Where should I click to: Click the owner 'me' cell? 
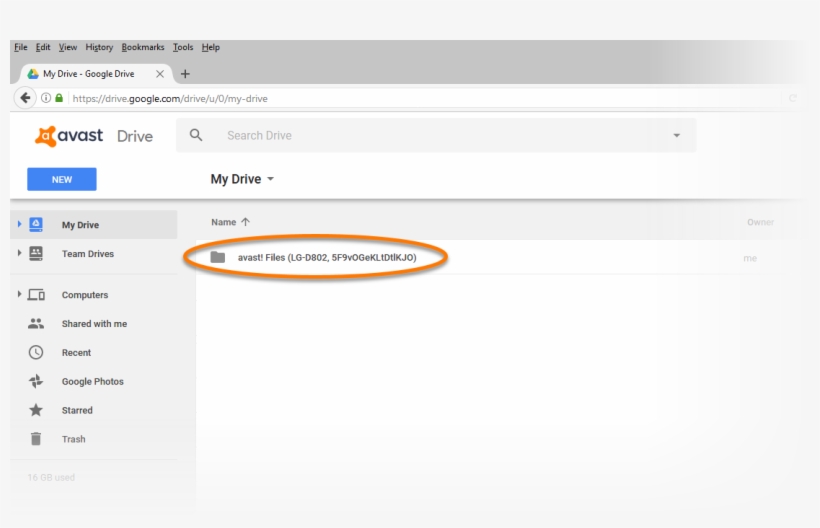pyautogui.click(x=750, y=258)
